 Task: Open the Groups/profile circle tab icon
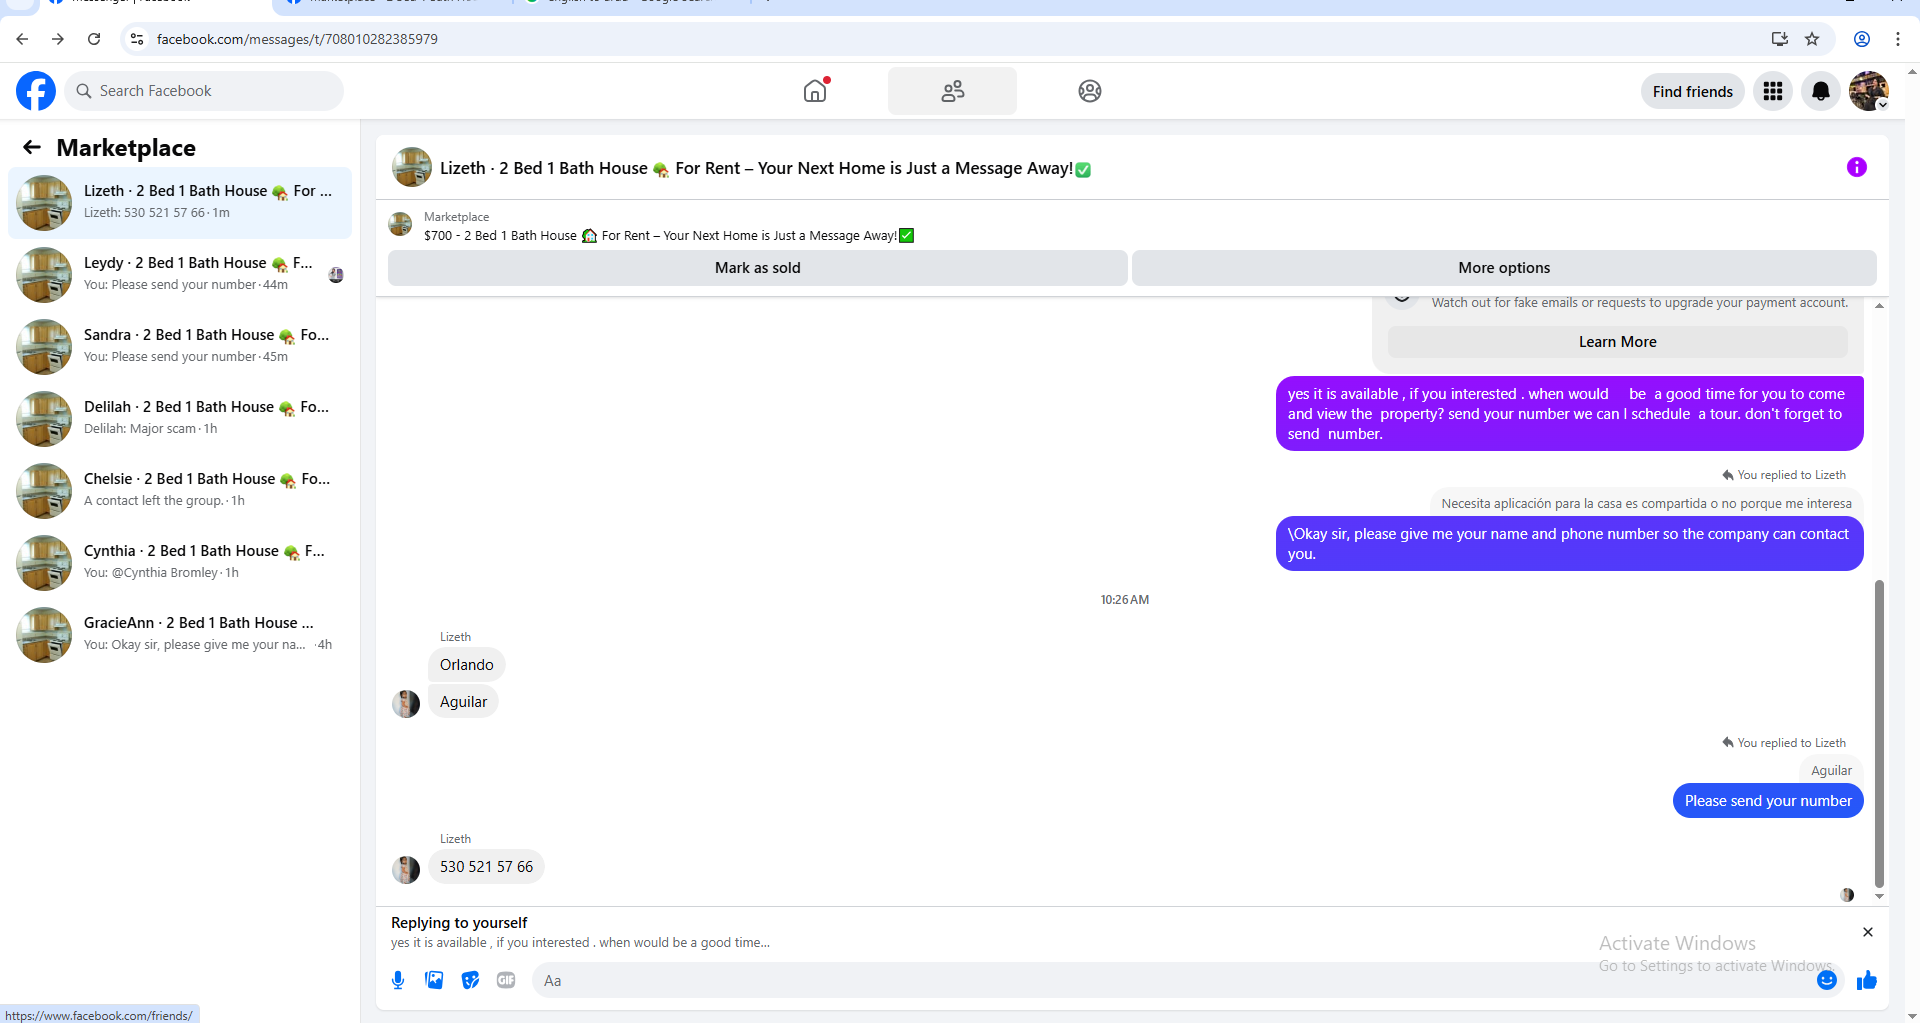coord(1089,91)
